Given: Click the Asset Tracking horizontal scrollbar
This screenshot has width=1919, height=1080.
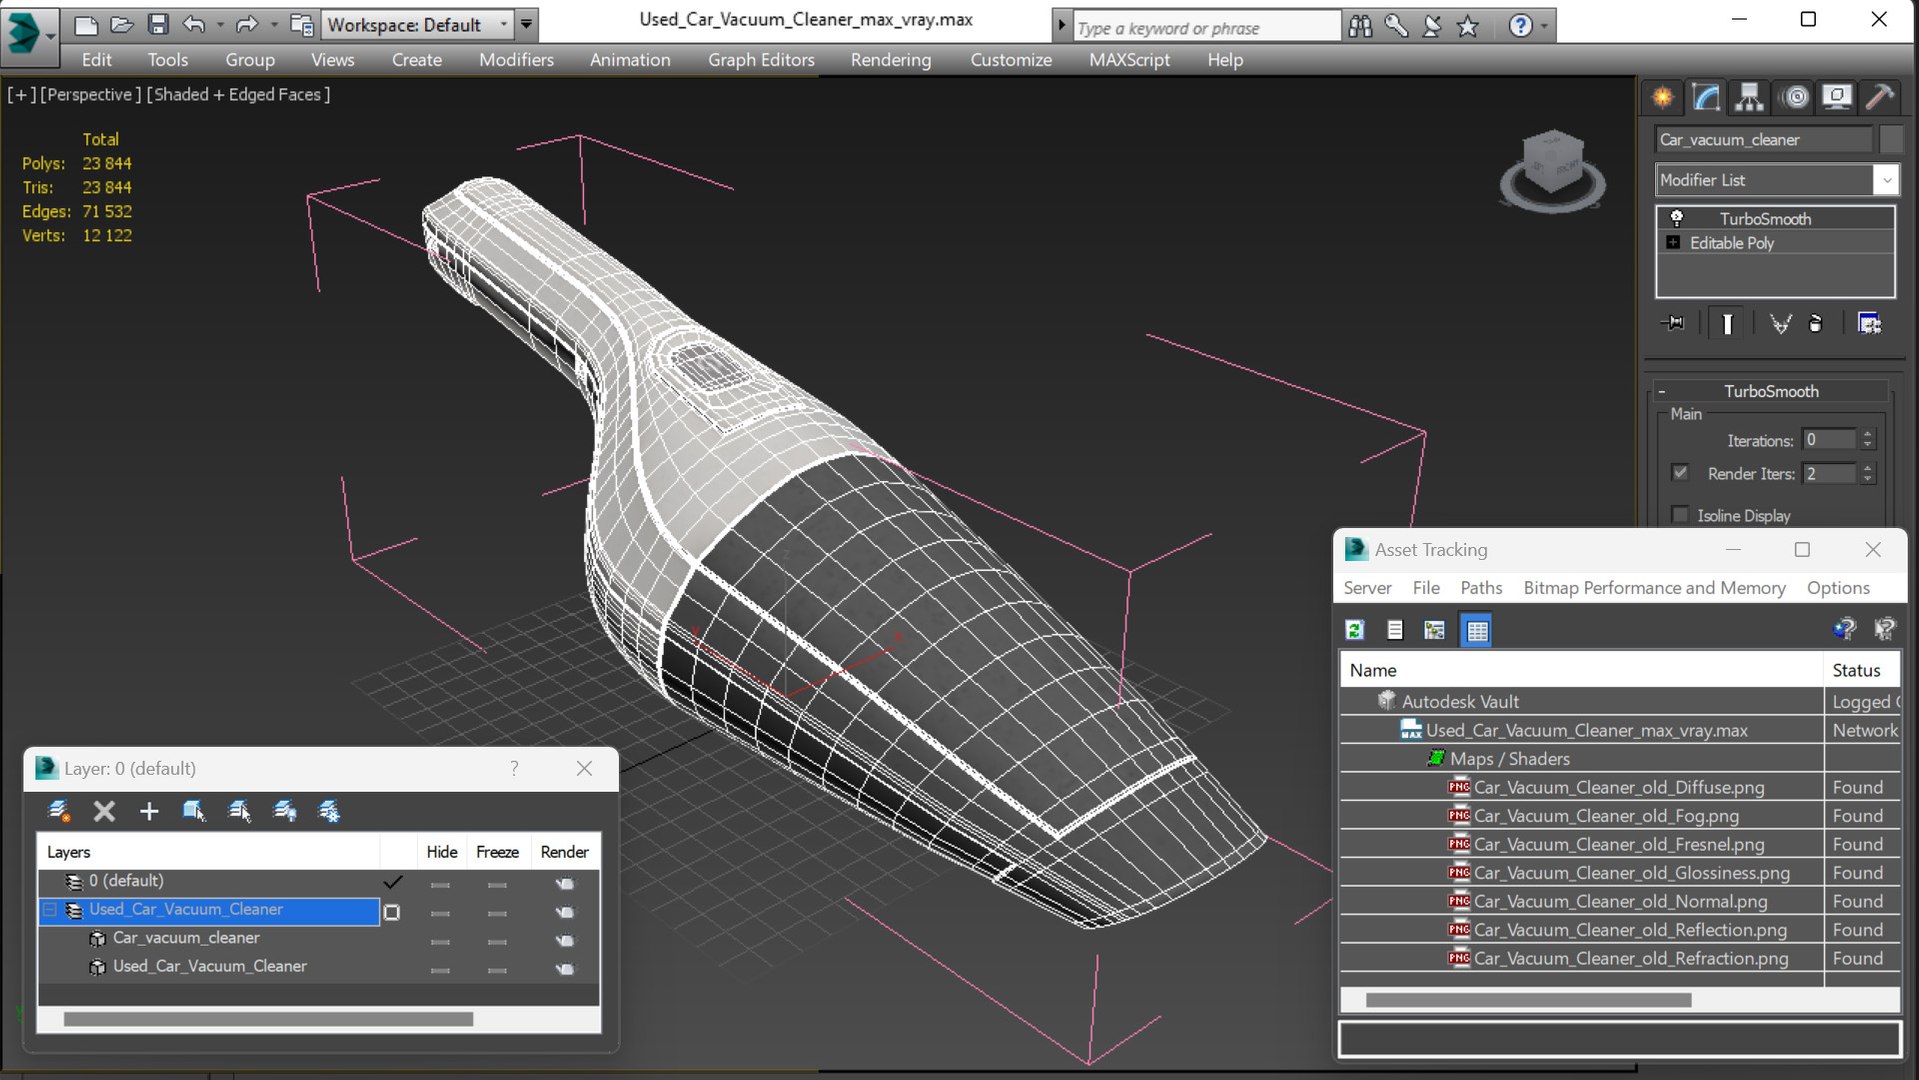Looking at the screenshot, I should tap(1528, 1000).
